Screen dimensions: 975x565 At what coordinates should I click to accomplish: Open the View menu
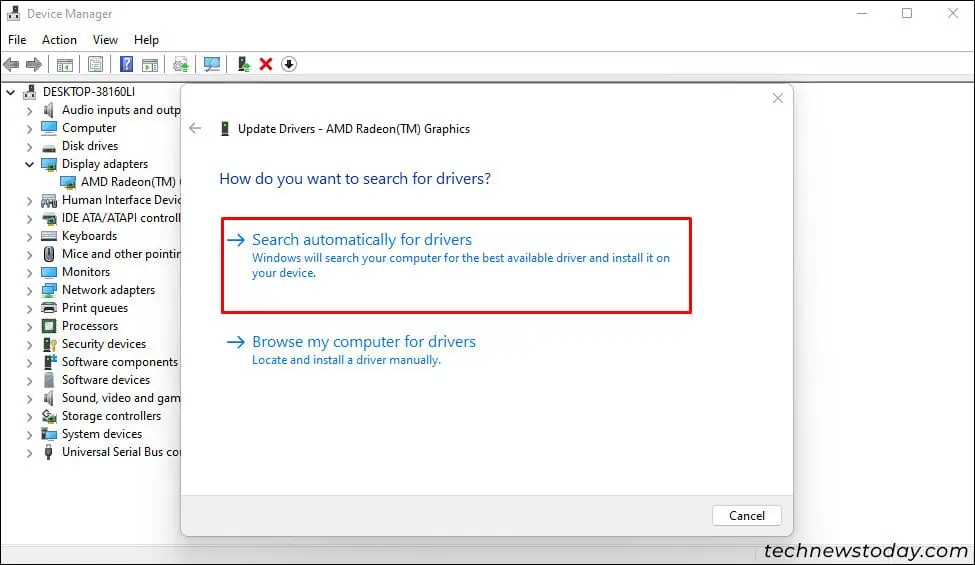point(105,40)
